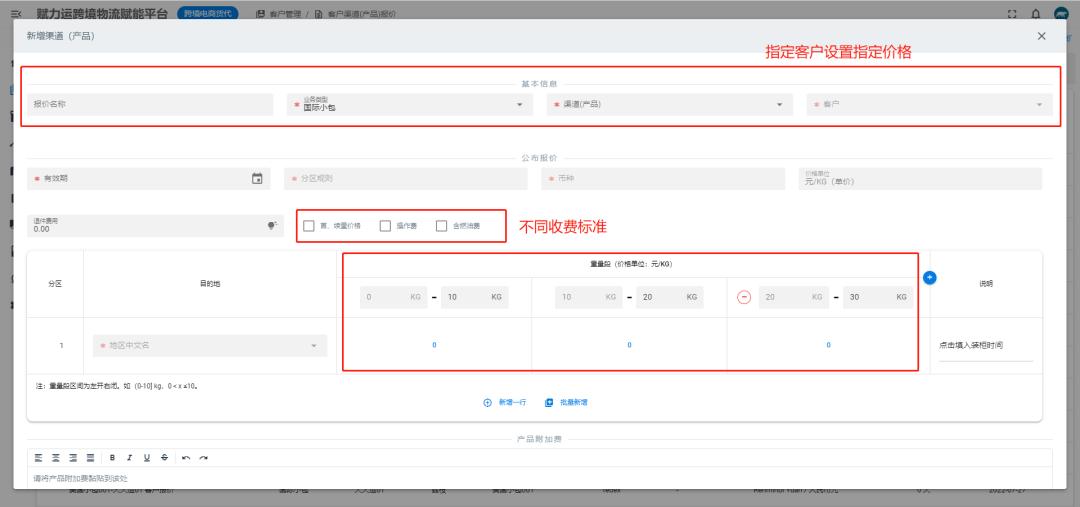Screen dimensions: 1080x507
Task: Click the 目的地 column header
Action: [210, 283]
